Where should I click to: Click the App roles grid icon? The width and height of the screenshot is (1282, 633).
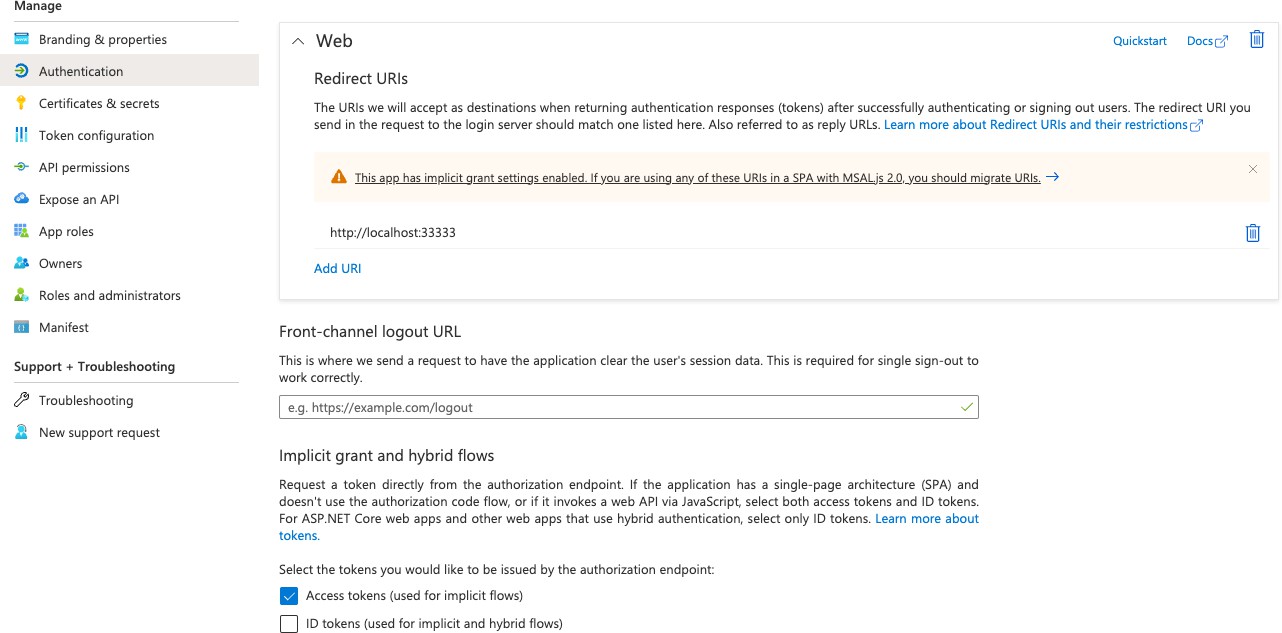(x=21, y=232)
